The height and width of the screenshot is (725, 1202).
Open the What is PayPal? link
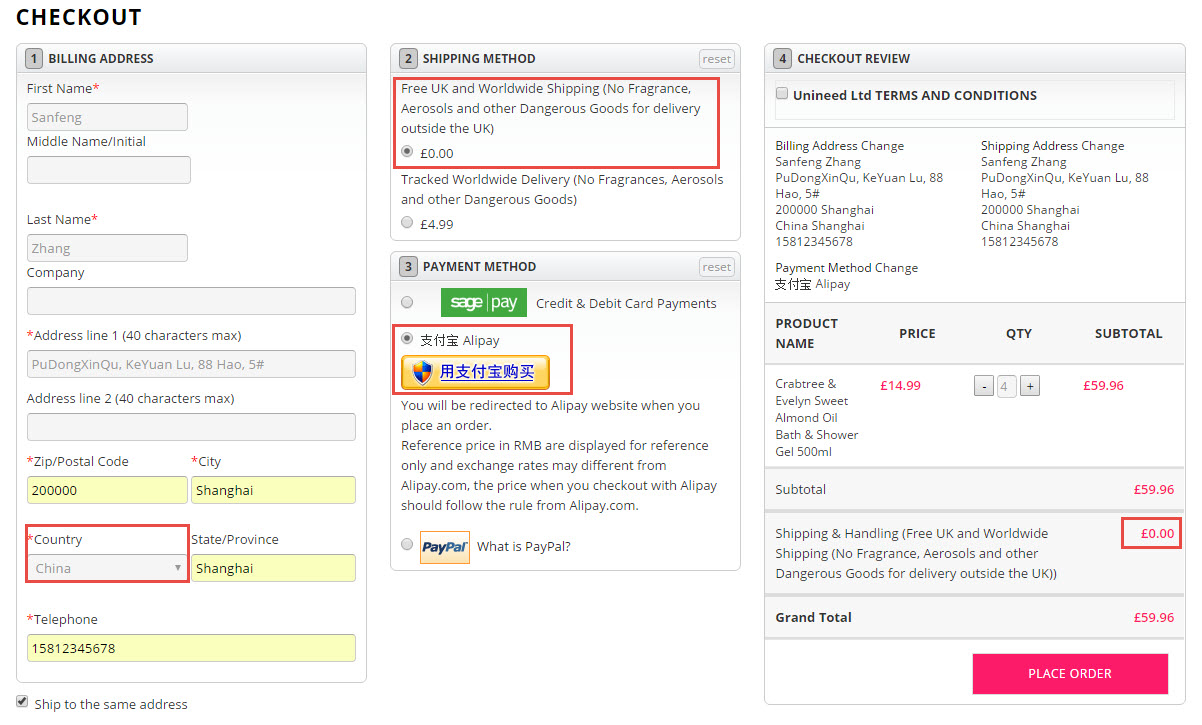[x=524, y=546]
